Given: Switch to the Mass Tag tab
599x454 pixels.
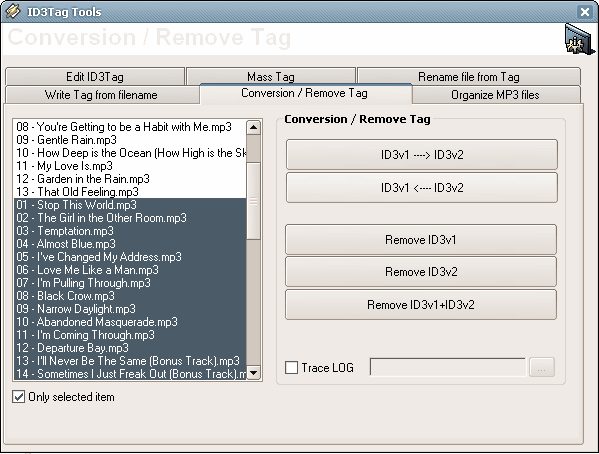Looking at the screenshot, I should click(271, 76).
